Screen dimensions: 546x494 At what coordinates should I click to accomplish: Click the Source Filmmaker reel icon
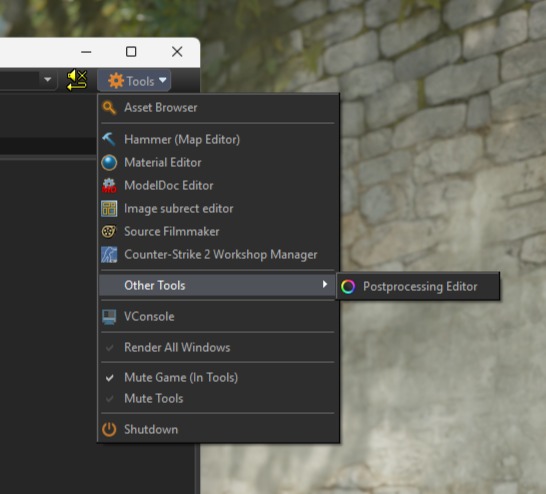[x=109, y=232]
